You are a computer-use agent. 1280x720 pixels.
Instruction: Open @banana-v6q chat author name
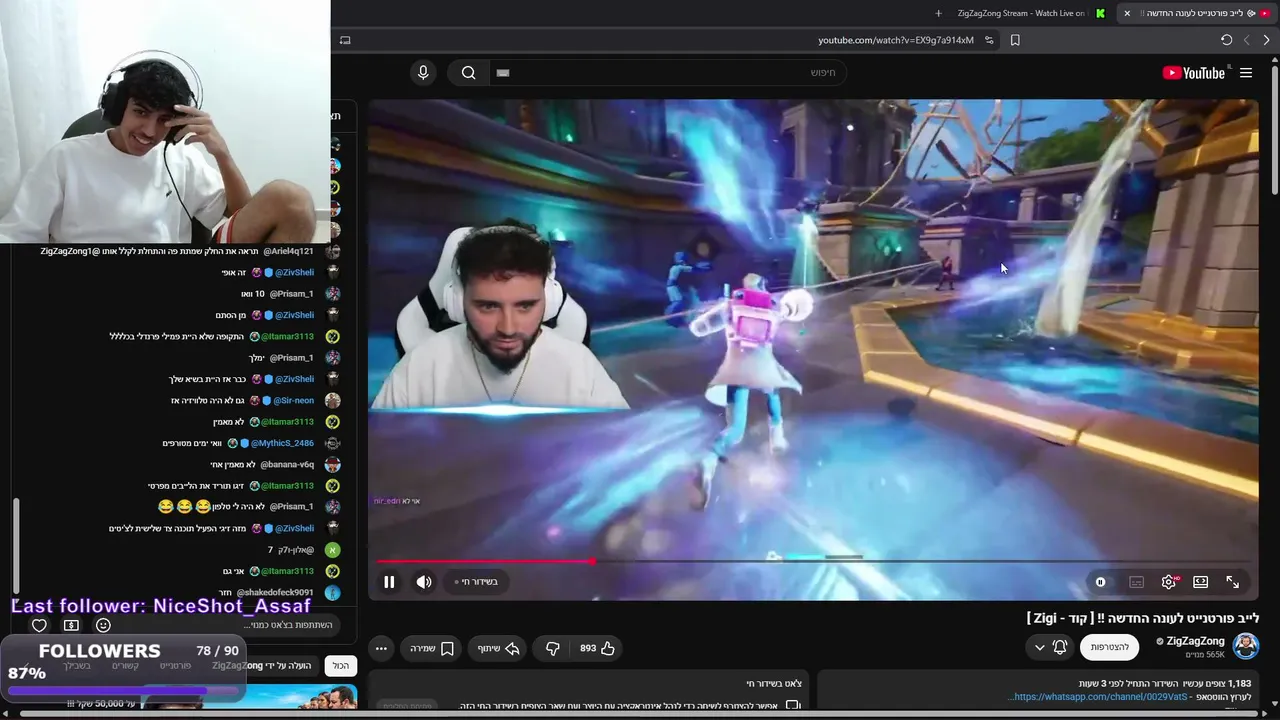click(x=287, y=464)
